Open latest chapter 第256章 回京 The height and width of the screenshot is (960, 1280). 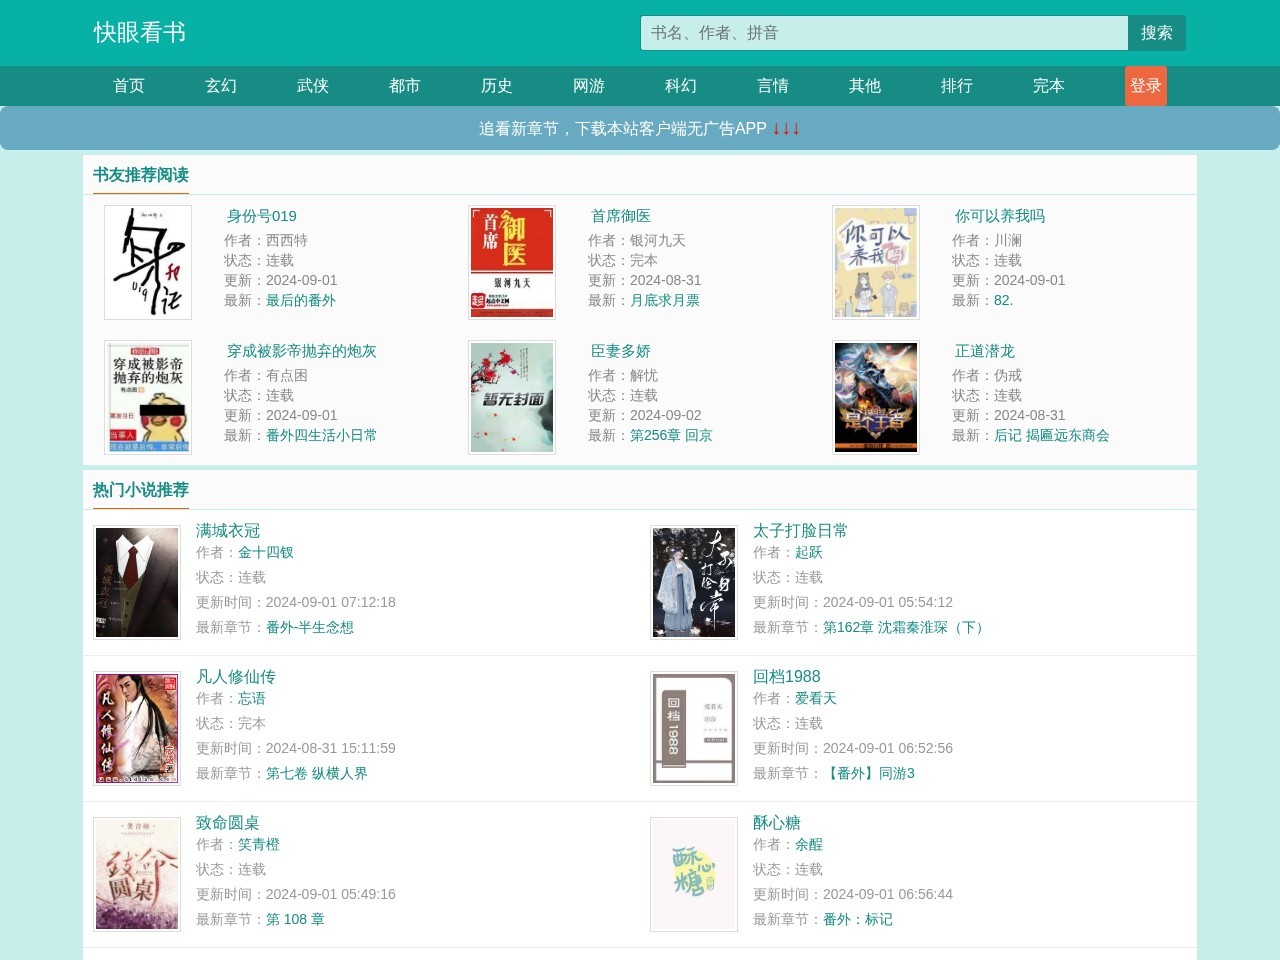click(x=671, y=435)
